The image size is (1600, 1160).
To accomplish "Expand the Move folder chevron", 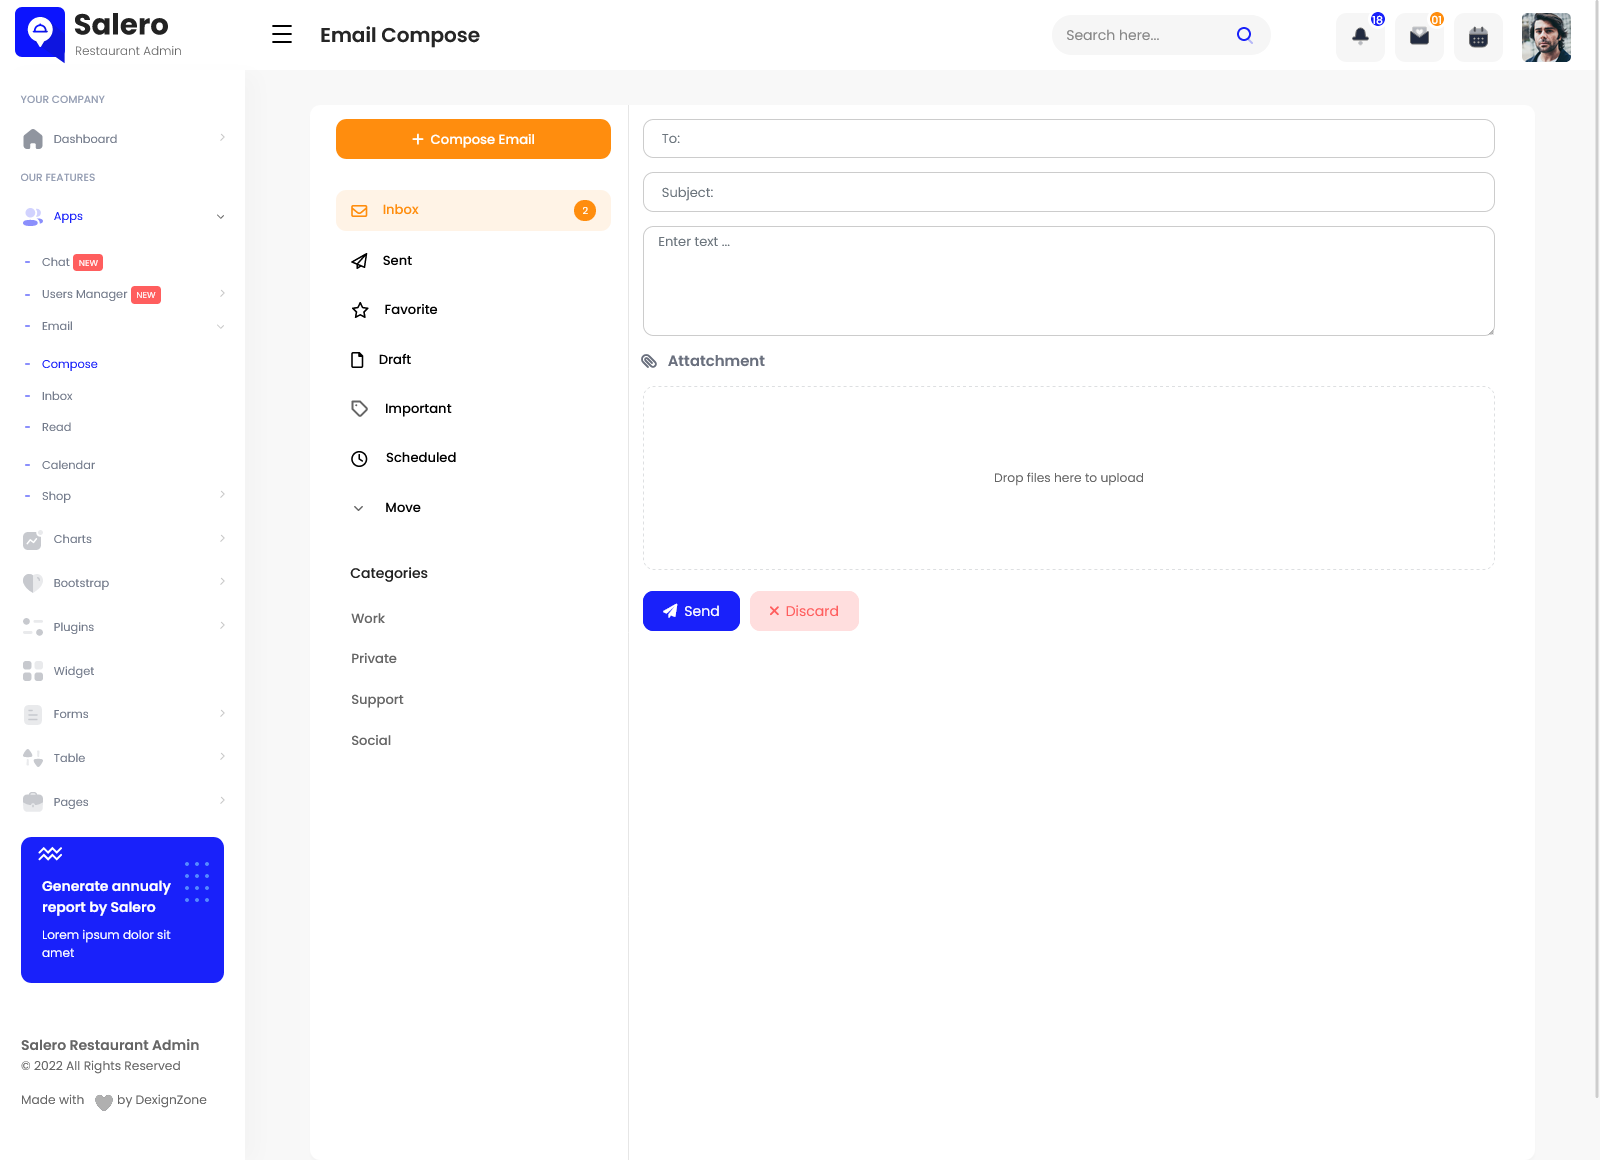I will pos(358,508).
